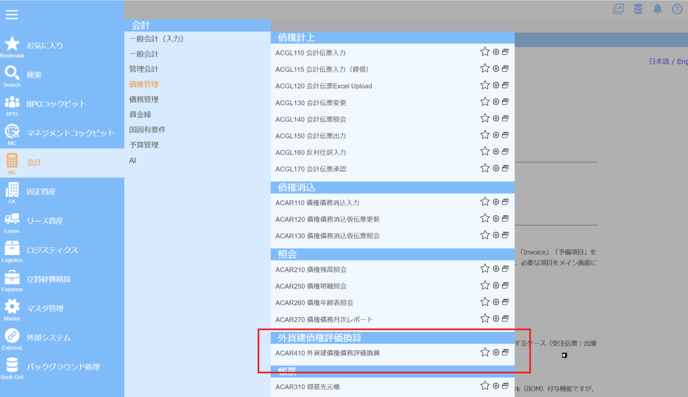688x397 pixels.
Task: Open 検索 Search in sidebar
Action: point(62,75)
